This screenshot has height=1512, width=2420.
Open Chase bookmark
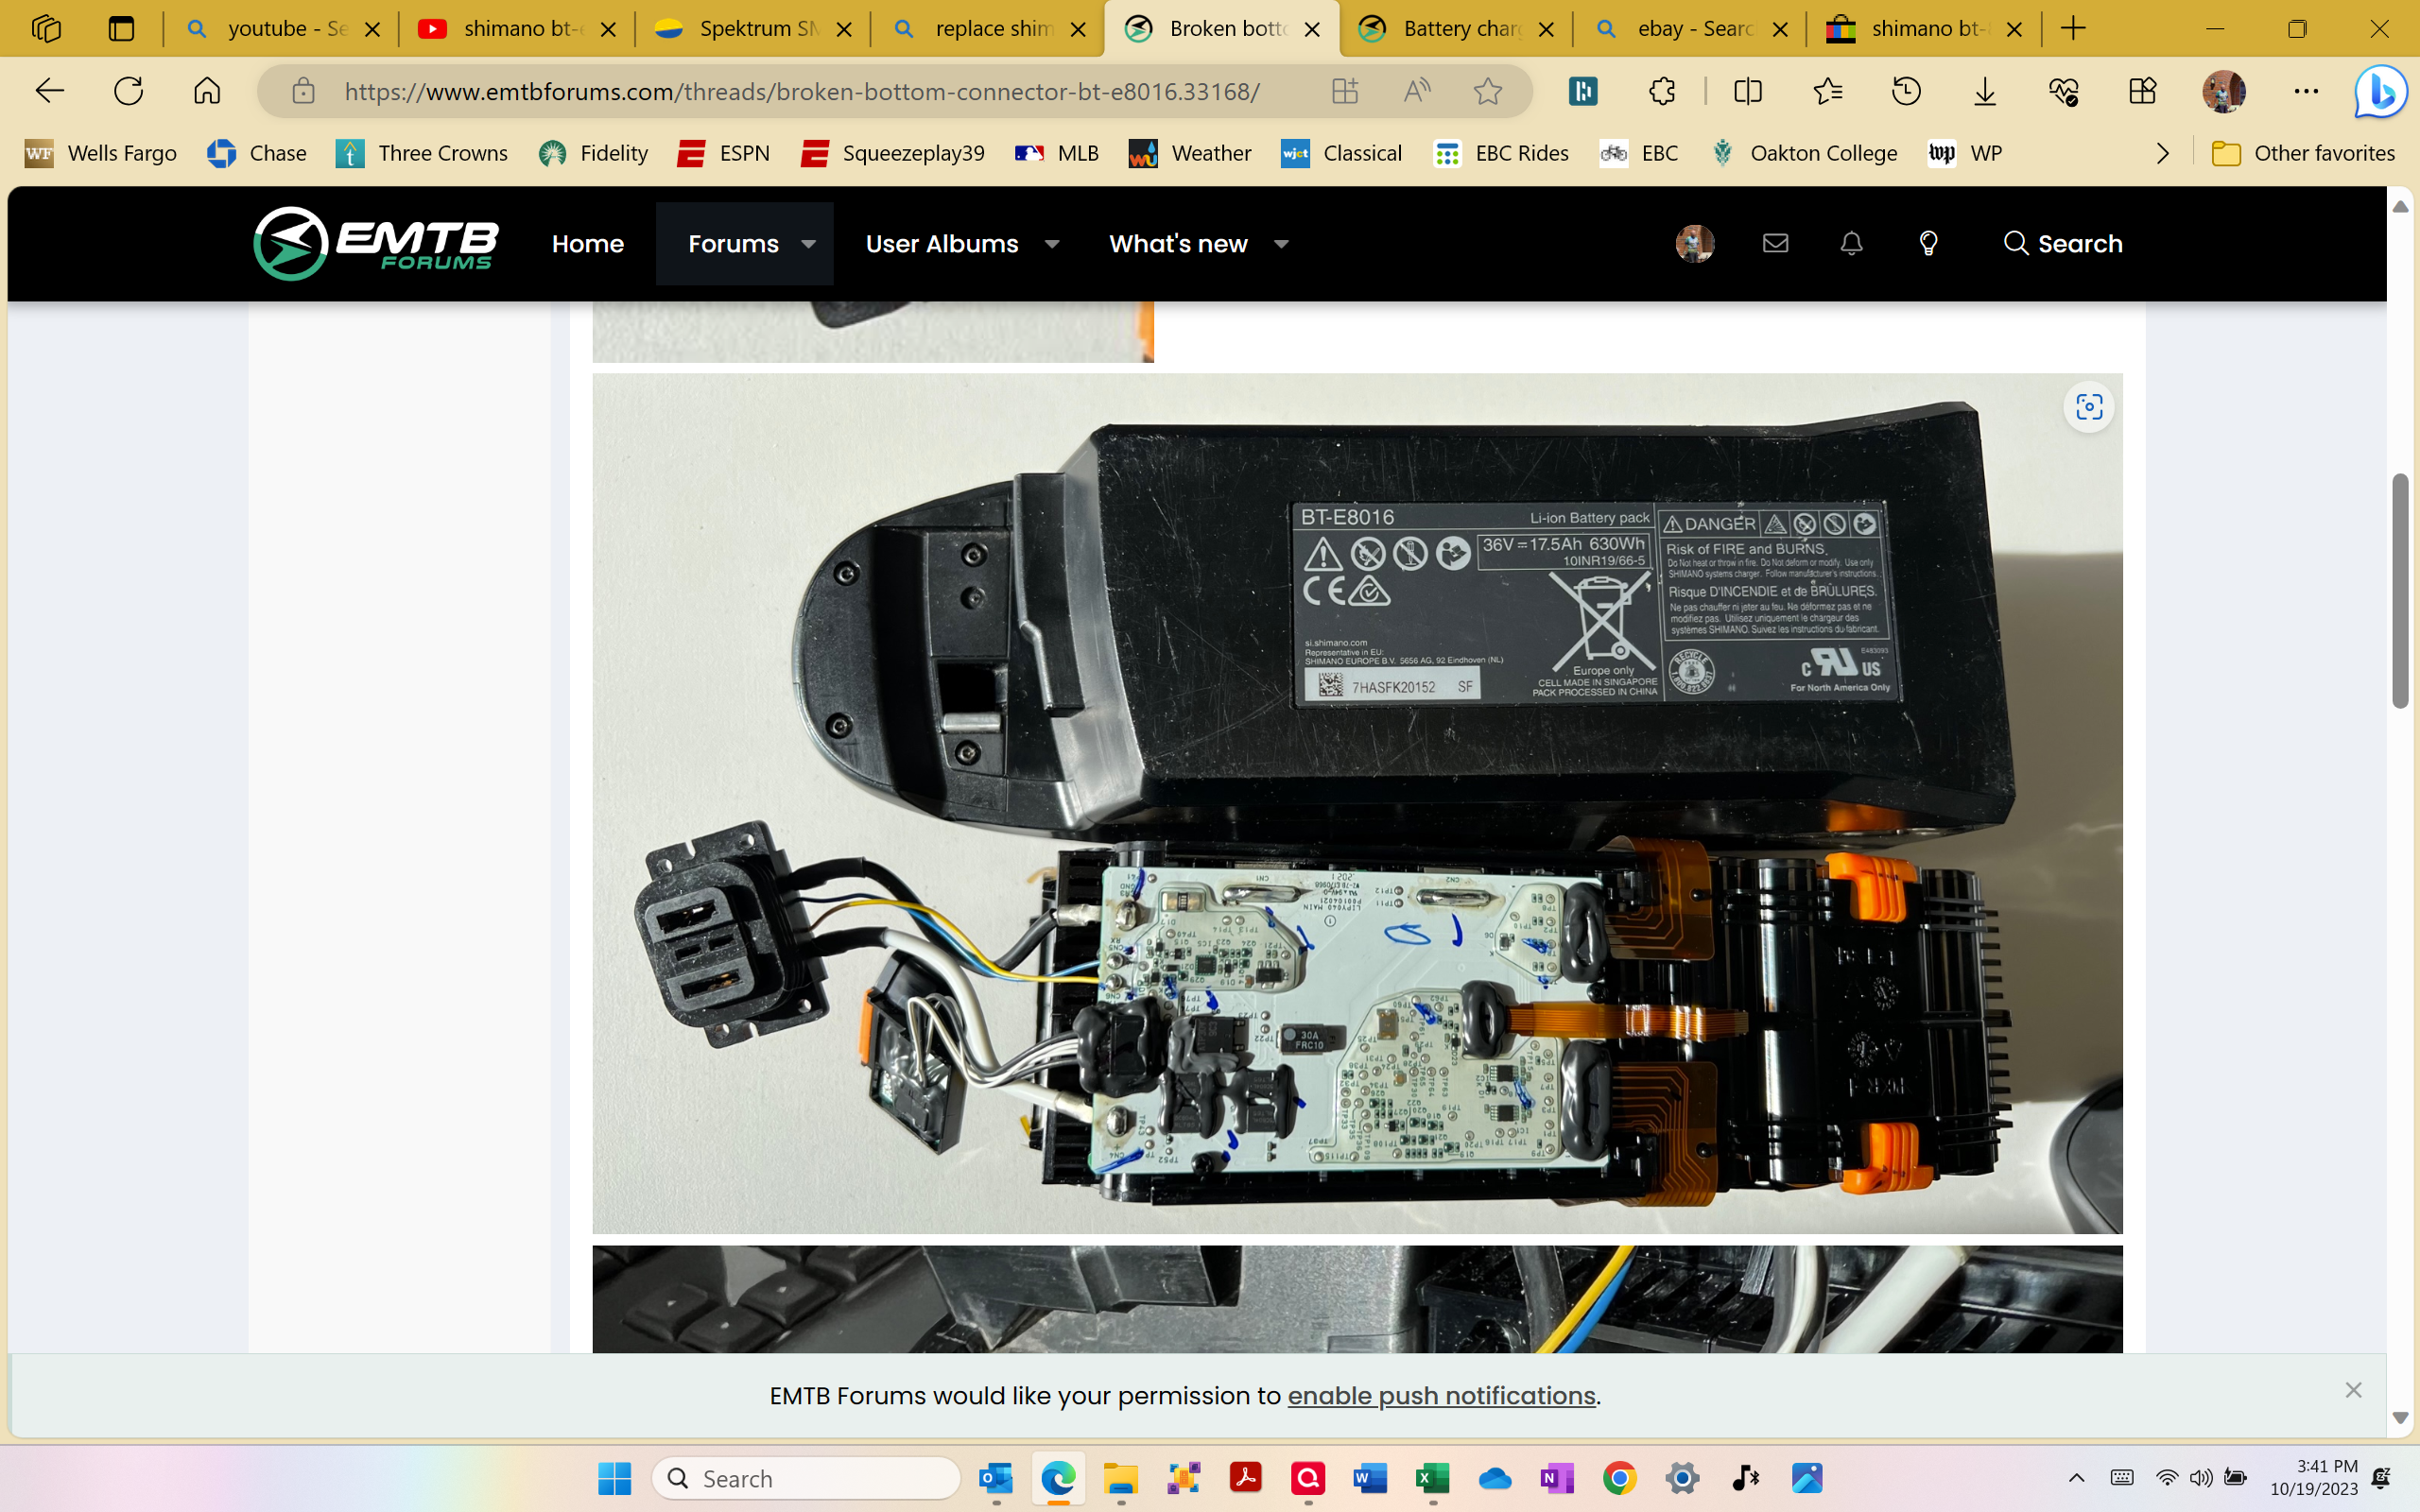257,153
